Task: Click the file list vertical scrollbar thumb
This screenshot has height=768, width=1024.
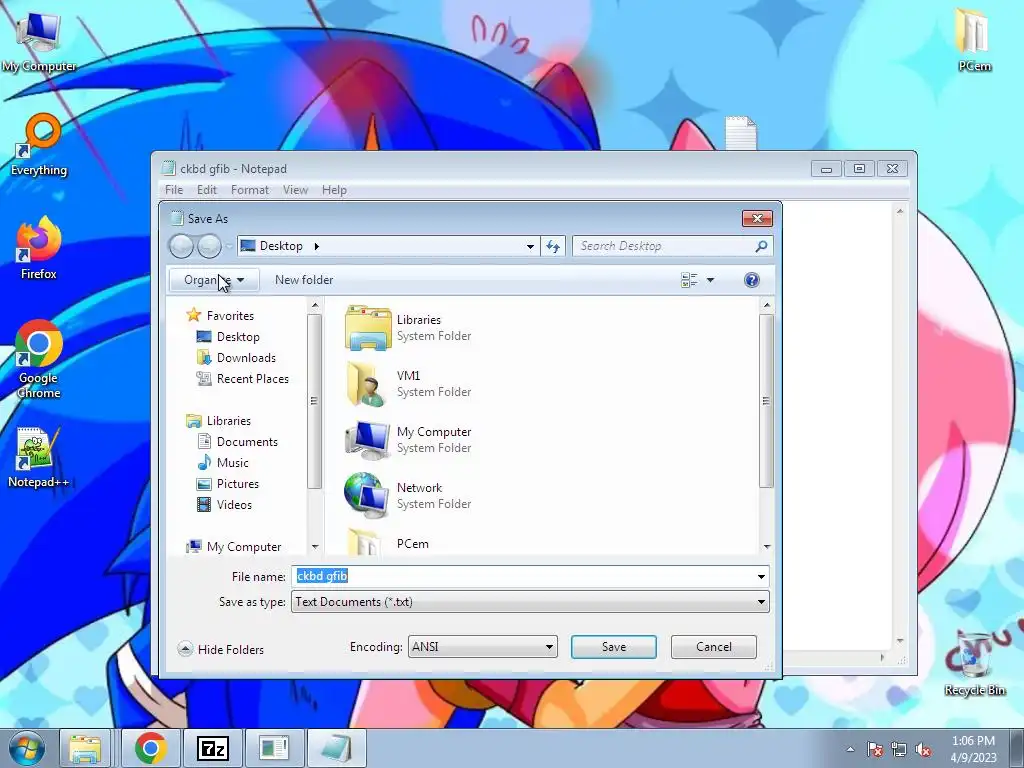Action: point(766,401)
